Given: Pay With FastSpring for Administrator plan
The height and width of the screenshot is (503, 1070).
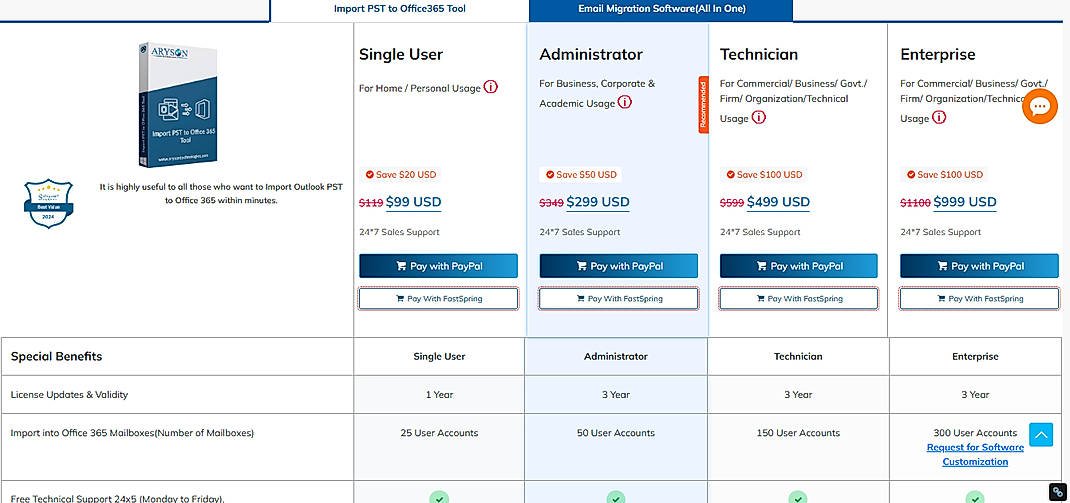Looking at the screenshot, I should pyautogui.click(x=618, y=299).
